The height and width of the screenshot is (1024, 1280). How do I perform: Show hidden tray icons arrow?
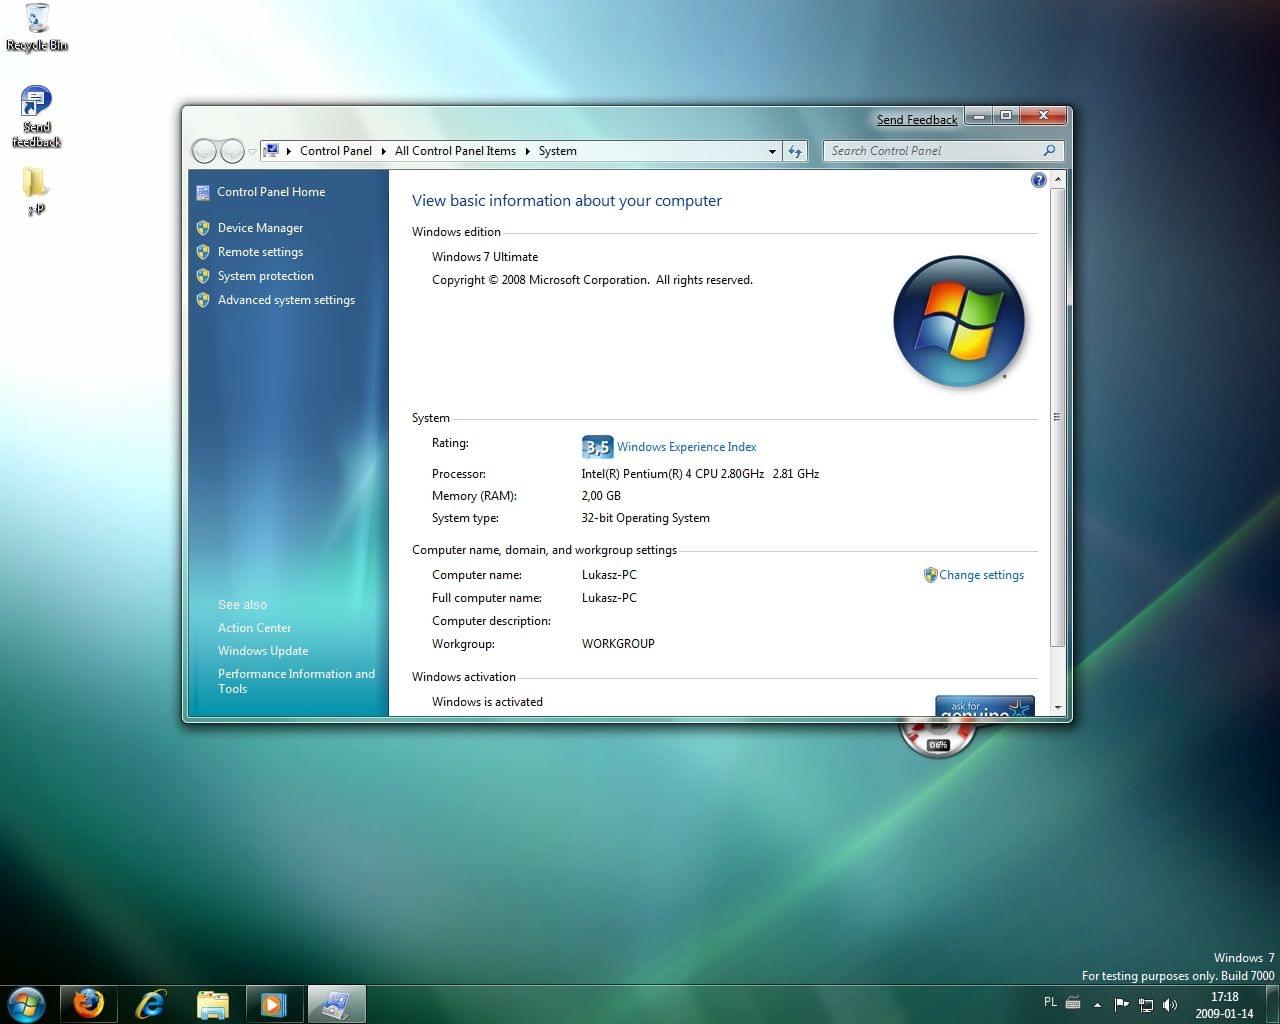click(x=1097, y=1004)
